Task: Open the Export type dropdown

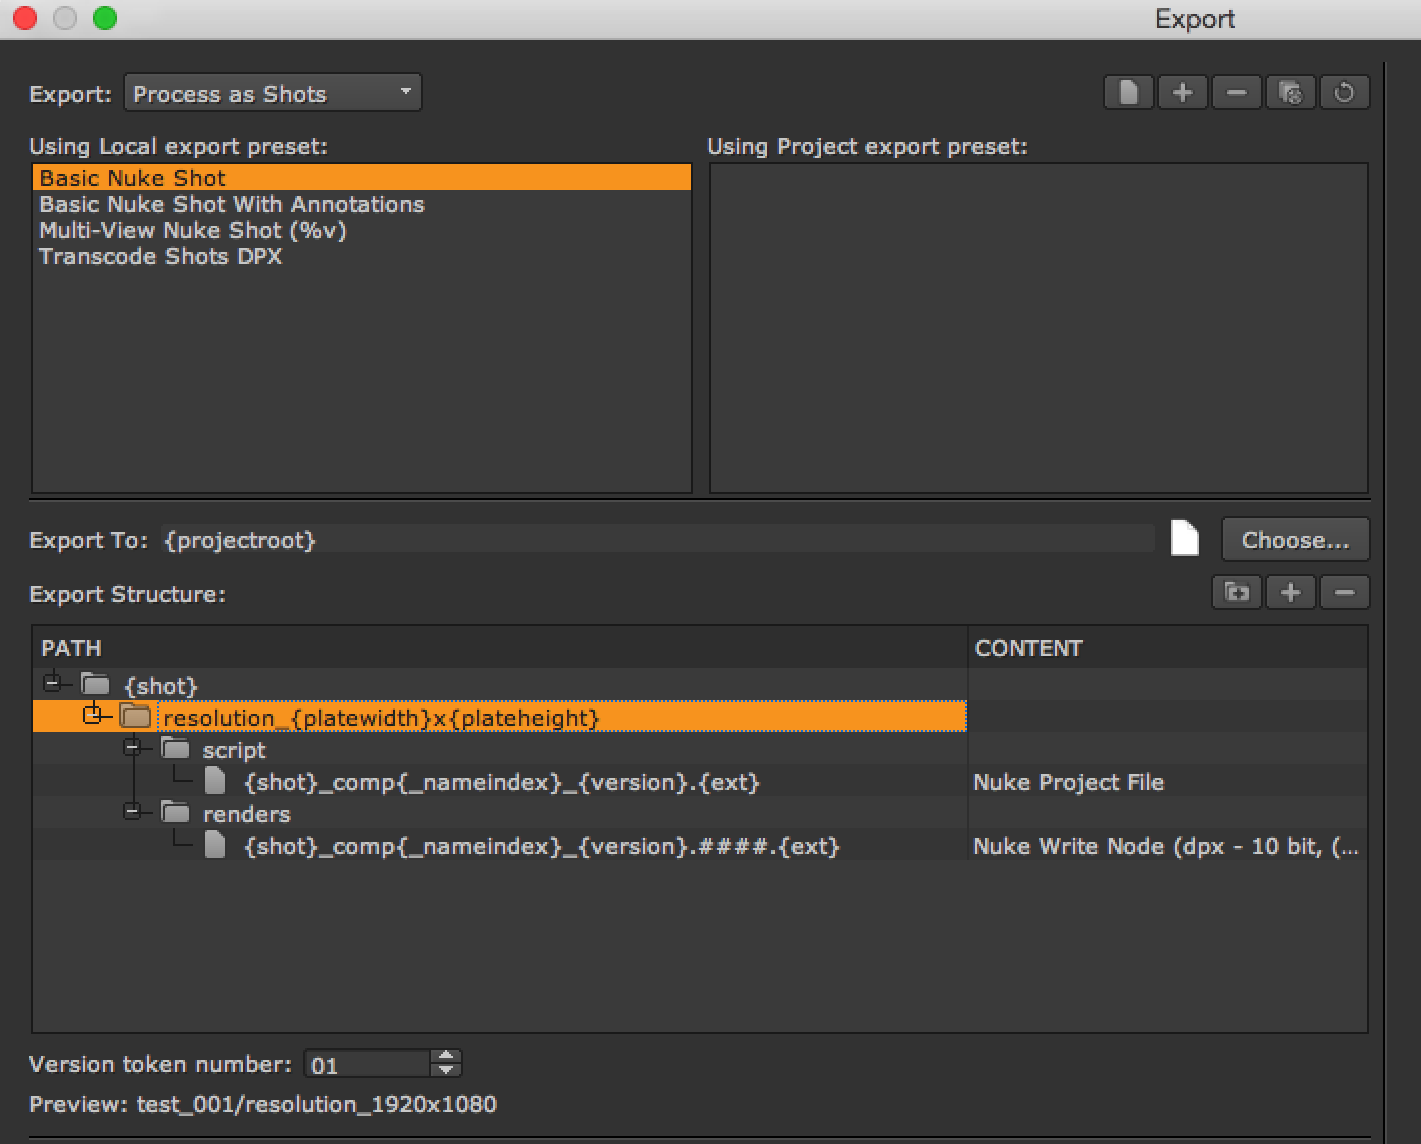Action: pos(272,93)
